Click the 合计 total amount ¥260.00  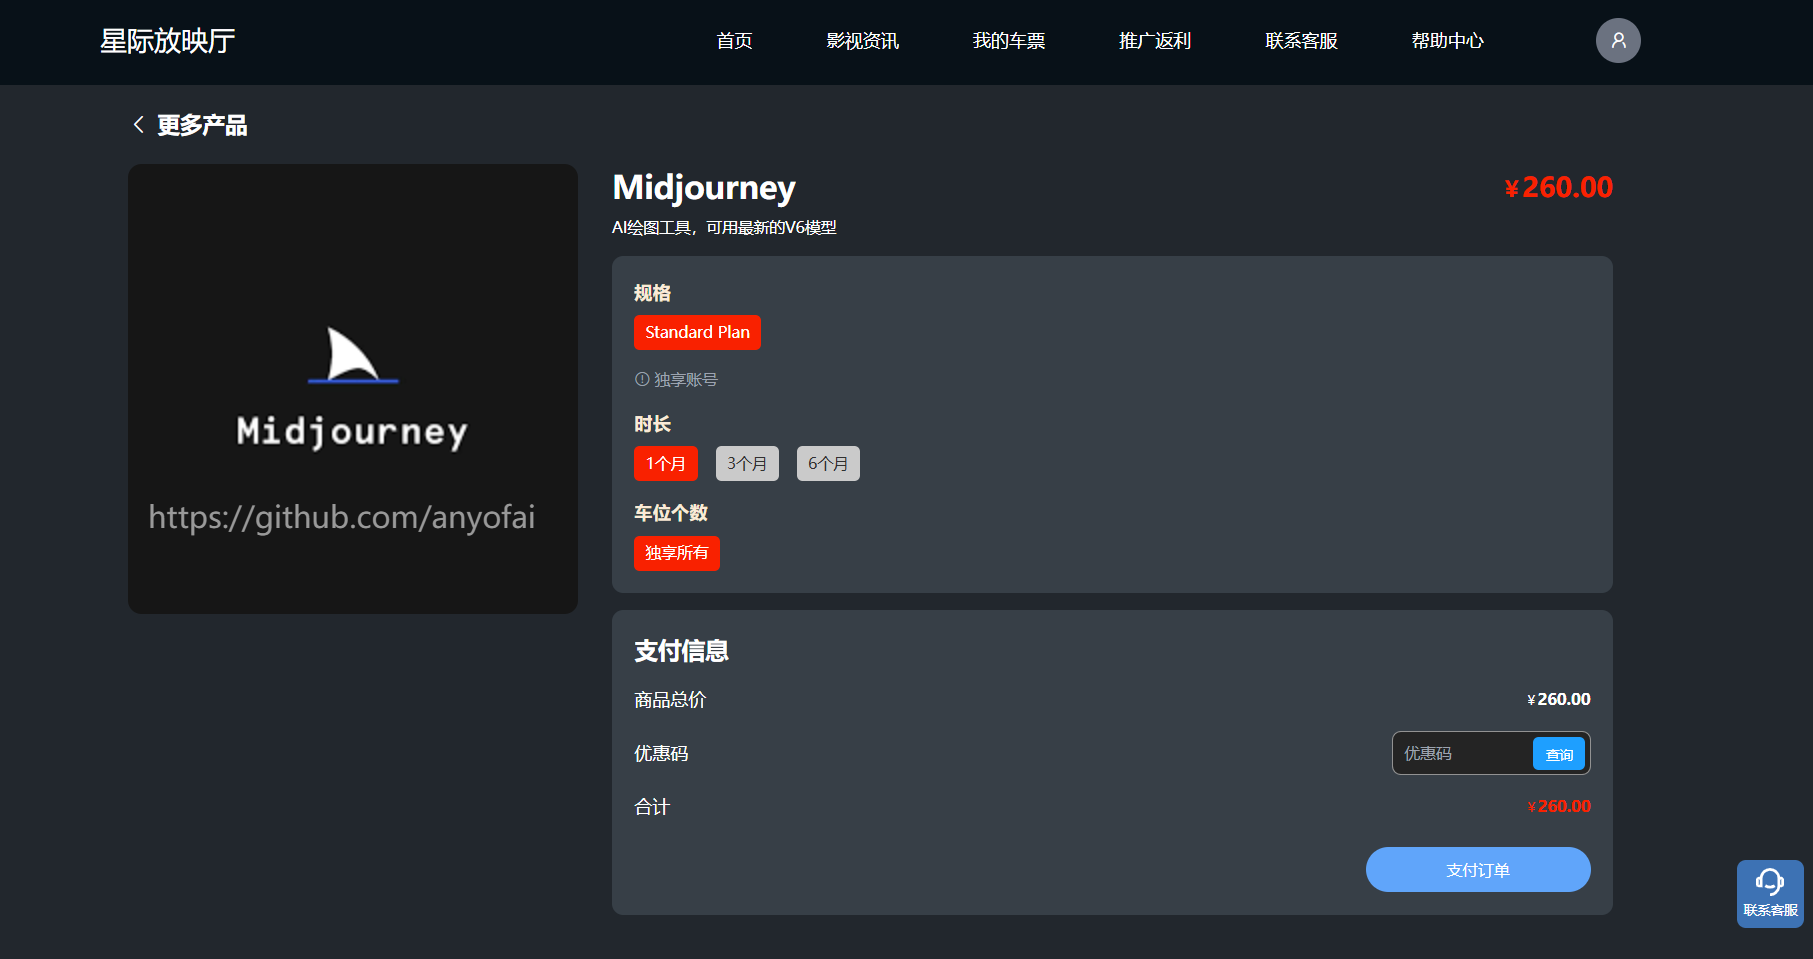click(x=1559, y=806)
